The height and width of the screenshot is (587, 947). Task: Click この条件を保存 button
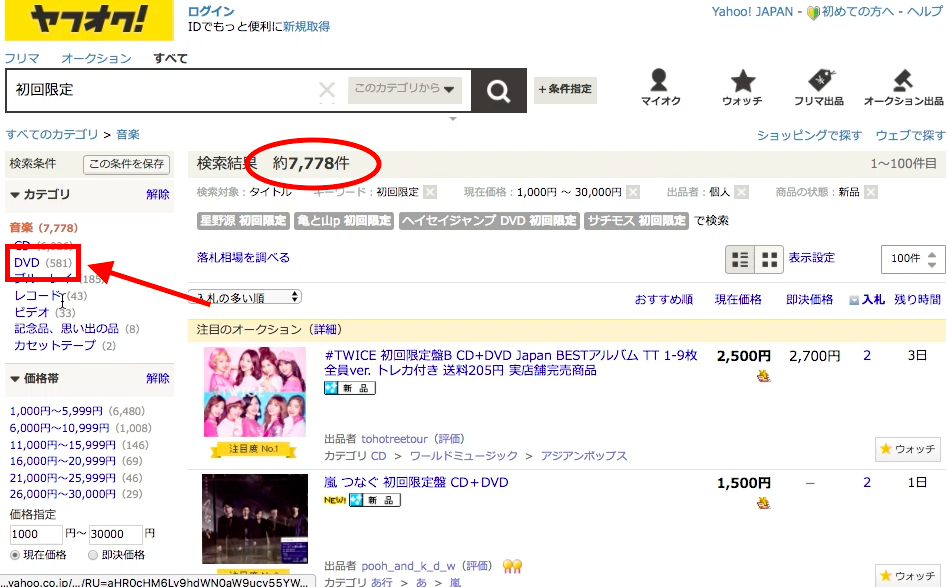click(x=126, y=164)
